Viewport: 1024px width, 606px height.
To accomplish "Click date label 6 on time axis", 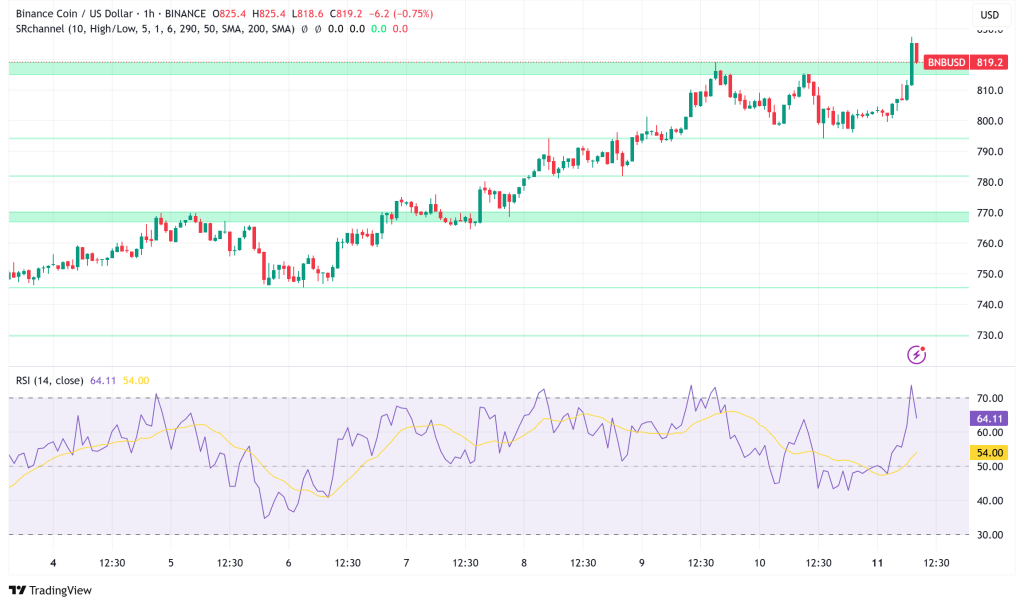I will (289, 563).
